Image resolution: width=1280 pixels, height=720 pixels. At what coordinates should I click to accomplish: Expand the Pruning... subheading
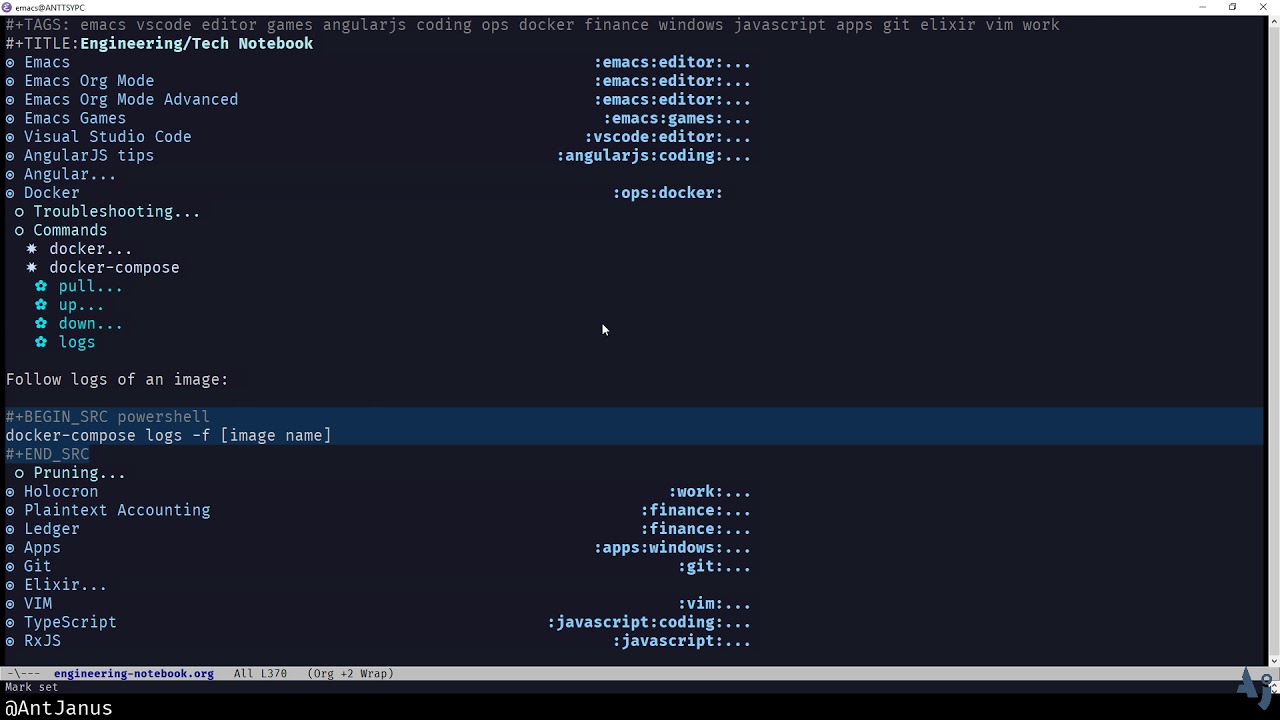click(x=79, y=473)
